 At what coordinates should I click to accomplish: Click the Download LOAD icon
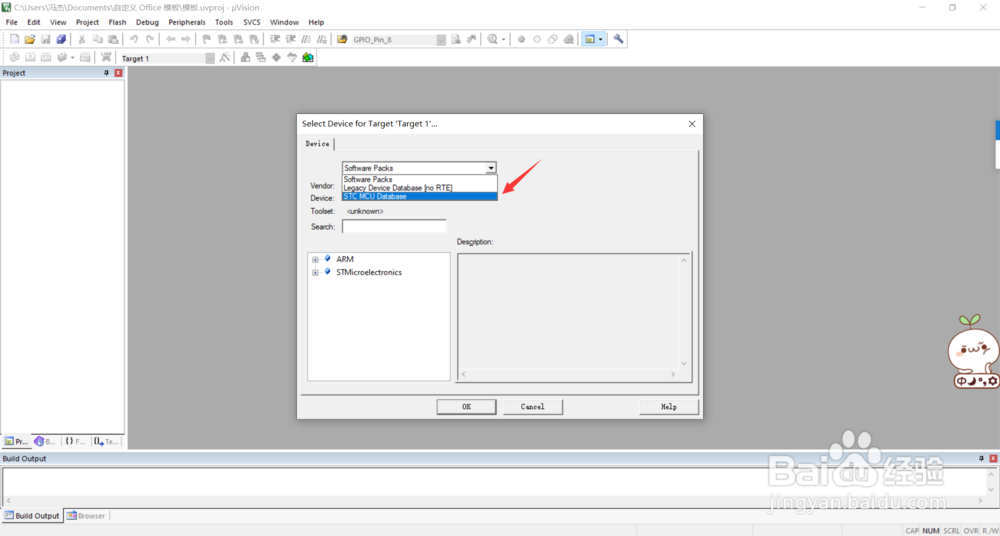tap(107, 58)
